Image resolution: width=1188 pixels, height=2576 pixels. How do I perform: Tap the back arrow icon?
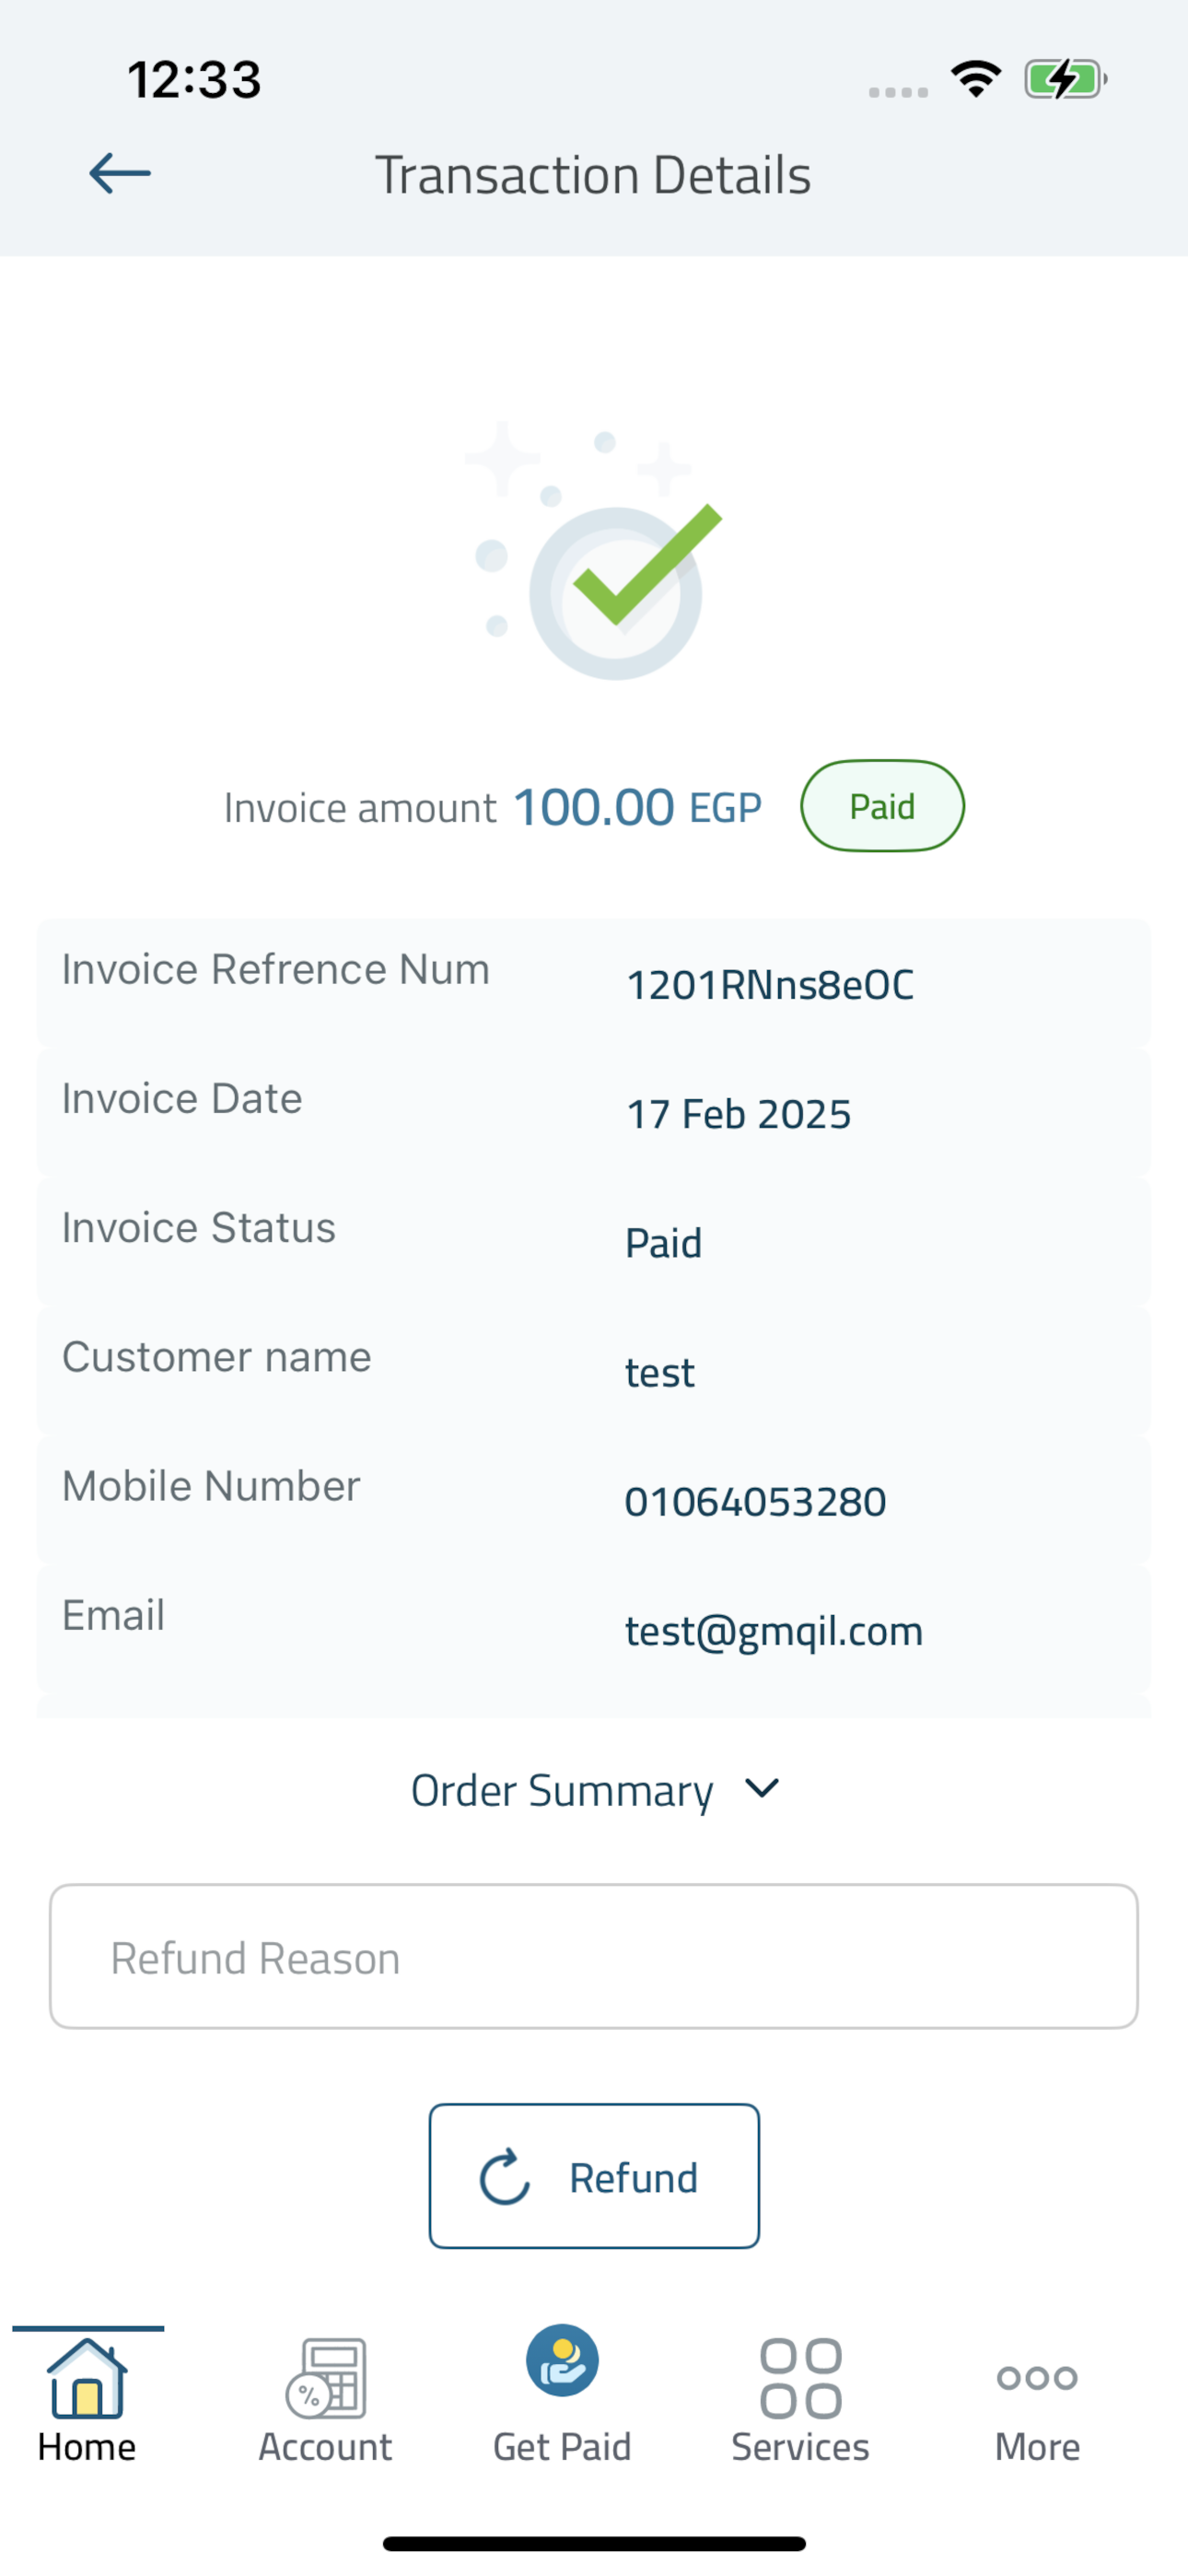[120, 173]
